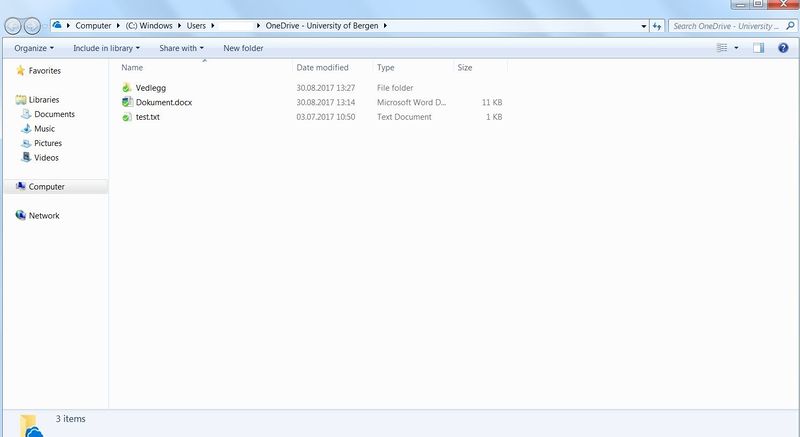Click the Favorites star icon

pyautogui.click(x=20, y=70)
